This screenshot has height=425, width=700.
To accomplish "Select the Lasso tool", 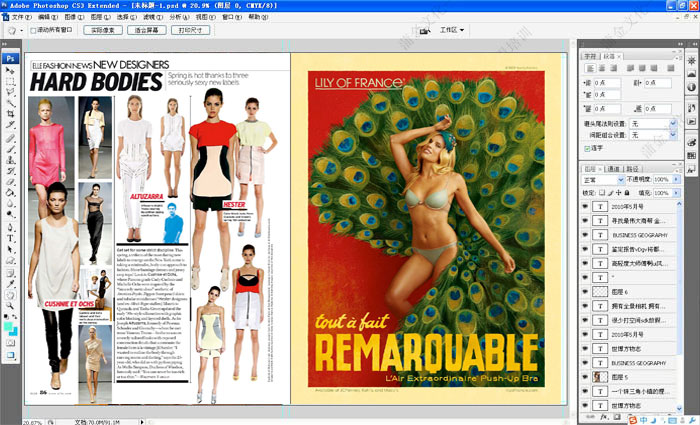I will [x=10, y=92].
